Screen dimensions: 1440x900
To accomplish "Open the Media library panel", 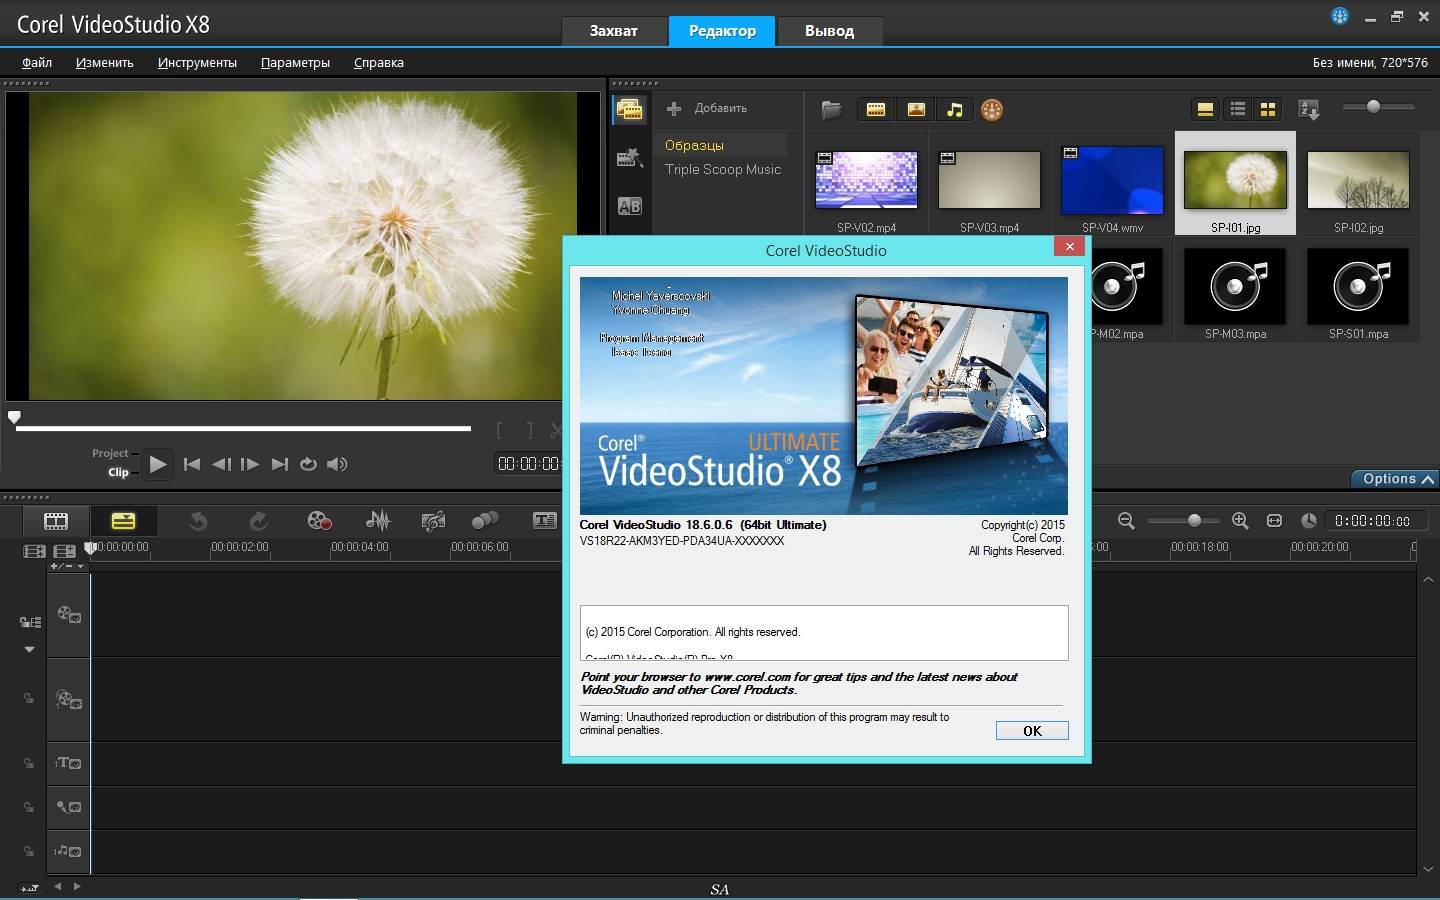I will 630,110.
